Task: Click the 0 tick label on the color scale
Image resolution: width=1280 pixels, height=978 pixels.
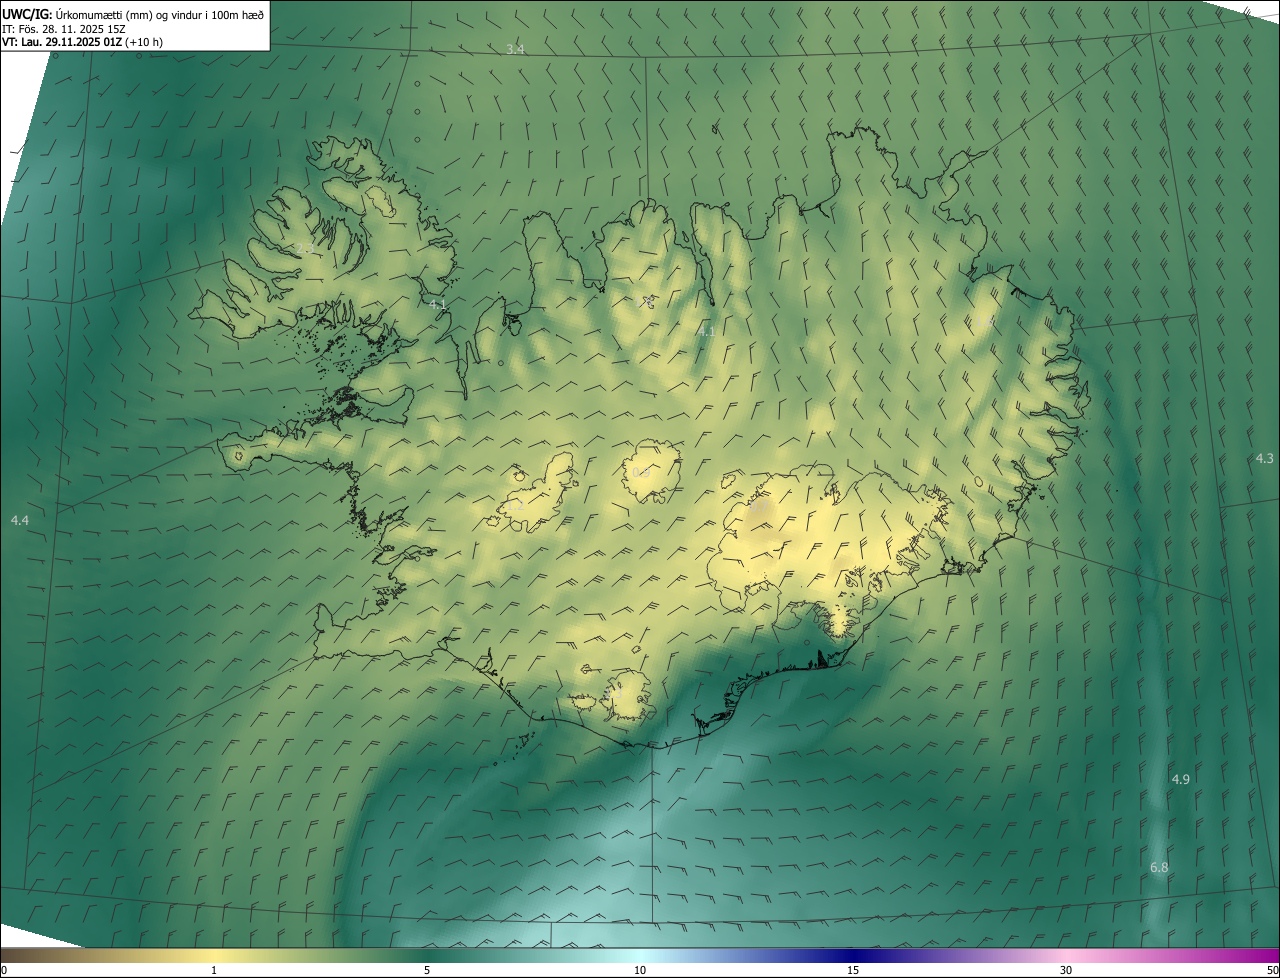Action: [4, 970]
